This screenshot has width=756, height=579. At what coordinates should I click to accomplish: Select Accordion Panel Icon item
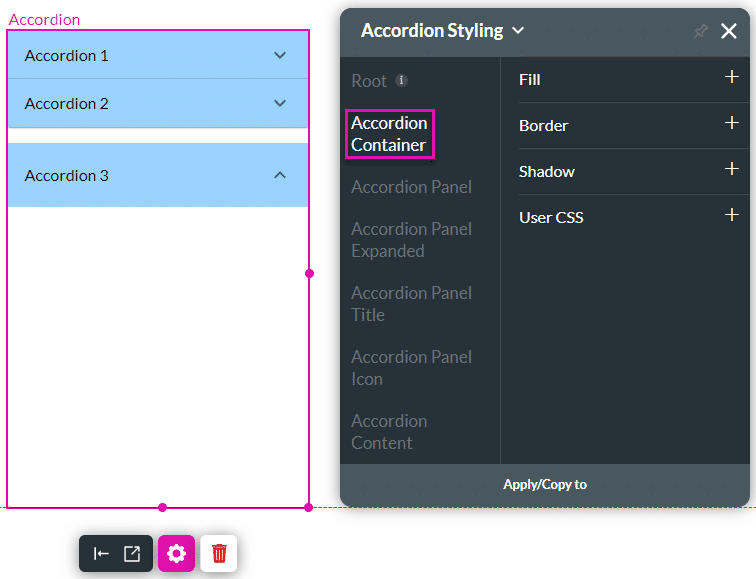(411, 368)
